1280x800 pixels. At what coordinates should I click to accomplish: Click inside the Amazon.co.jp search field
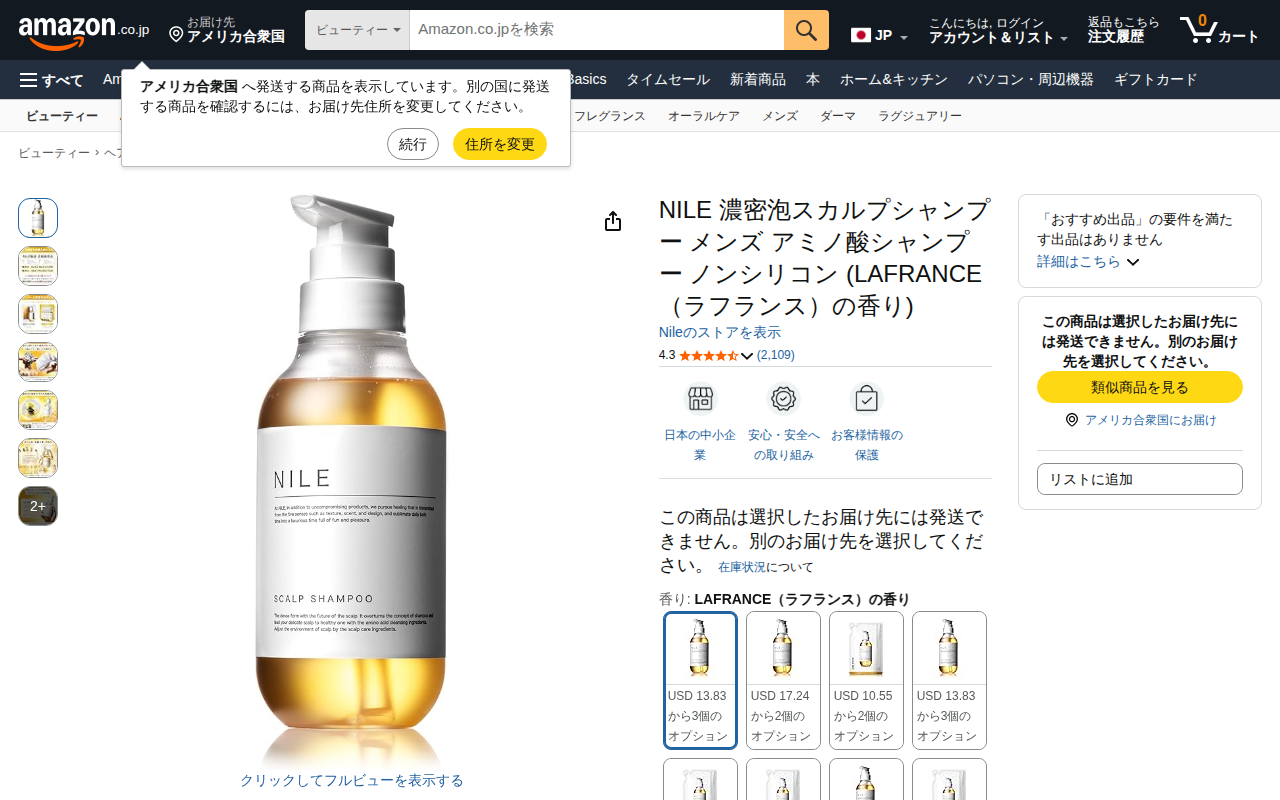point(597,30)
